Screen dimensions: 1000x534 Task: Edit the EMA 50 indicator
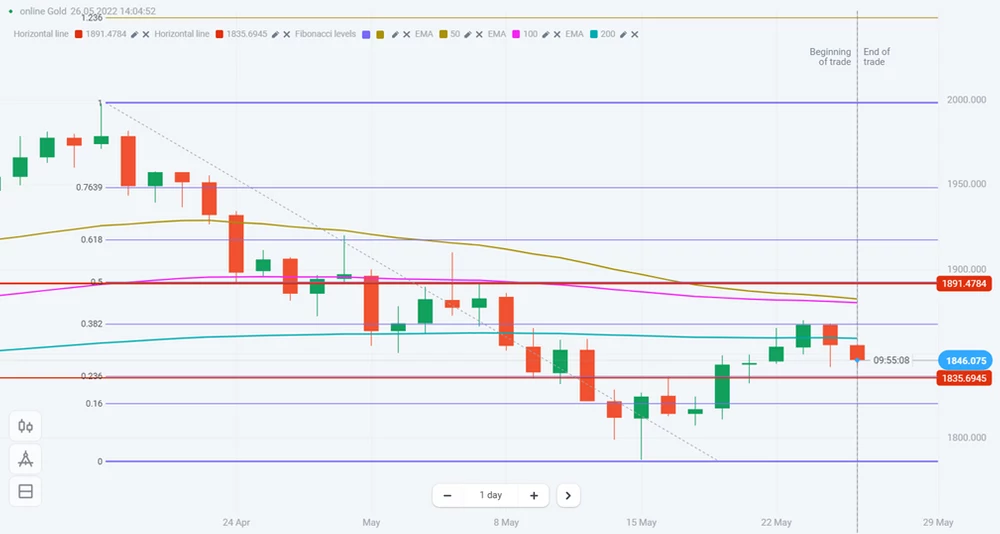[x=470, y=34]
